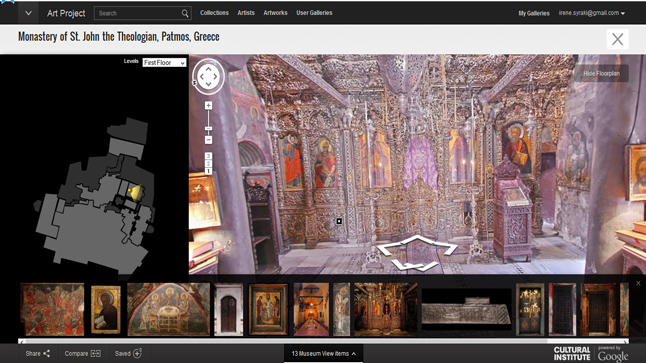
Task: Open the Collections menu
Action: point(214,13)
